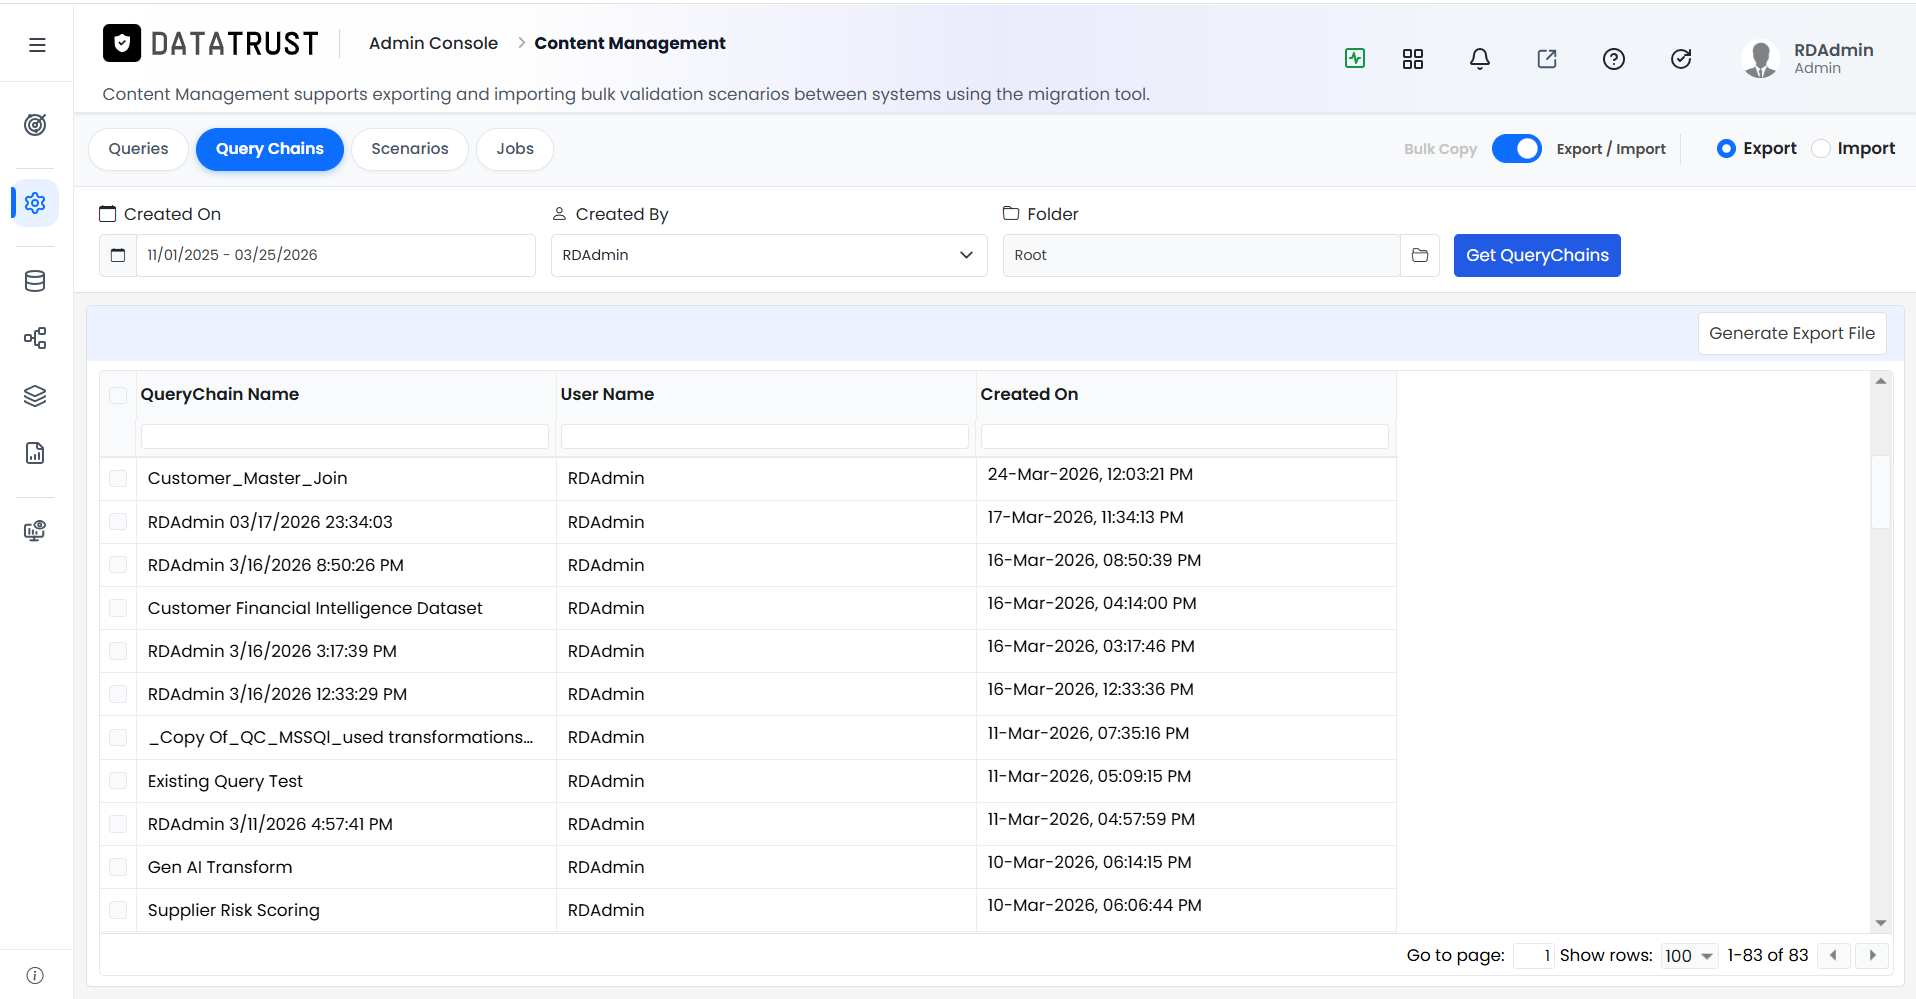Image resolution: width=1916 pixels, height=999 pixels.
Task: Open the workflow nodes sidebar icon
Action: (x=35, y=338)
